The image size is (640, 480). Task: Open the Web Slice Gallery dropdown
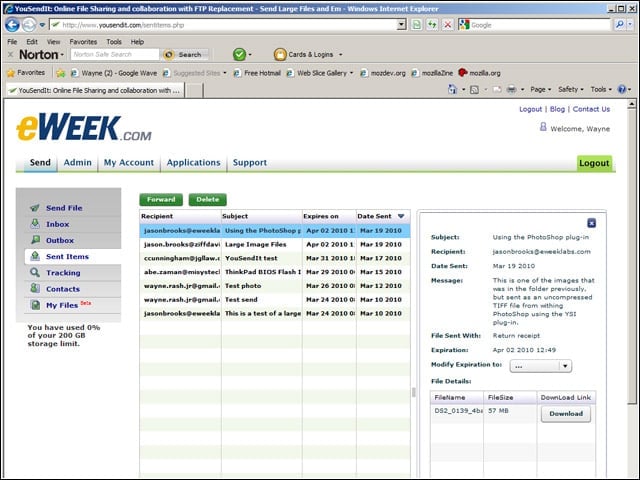point(351,73)
